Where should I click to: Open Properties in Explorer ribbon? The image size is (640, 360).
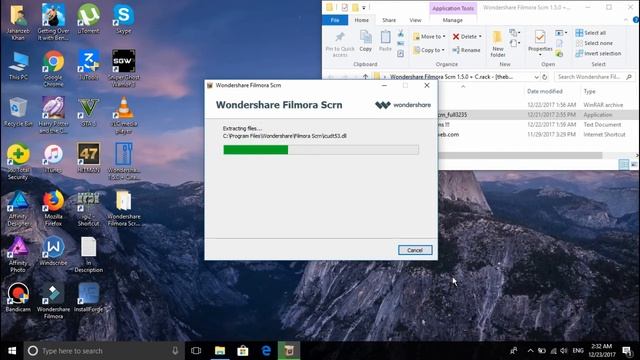point(540,42)
